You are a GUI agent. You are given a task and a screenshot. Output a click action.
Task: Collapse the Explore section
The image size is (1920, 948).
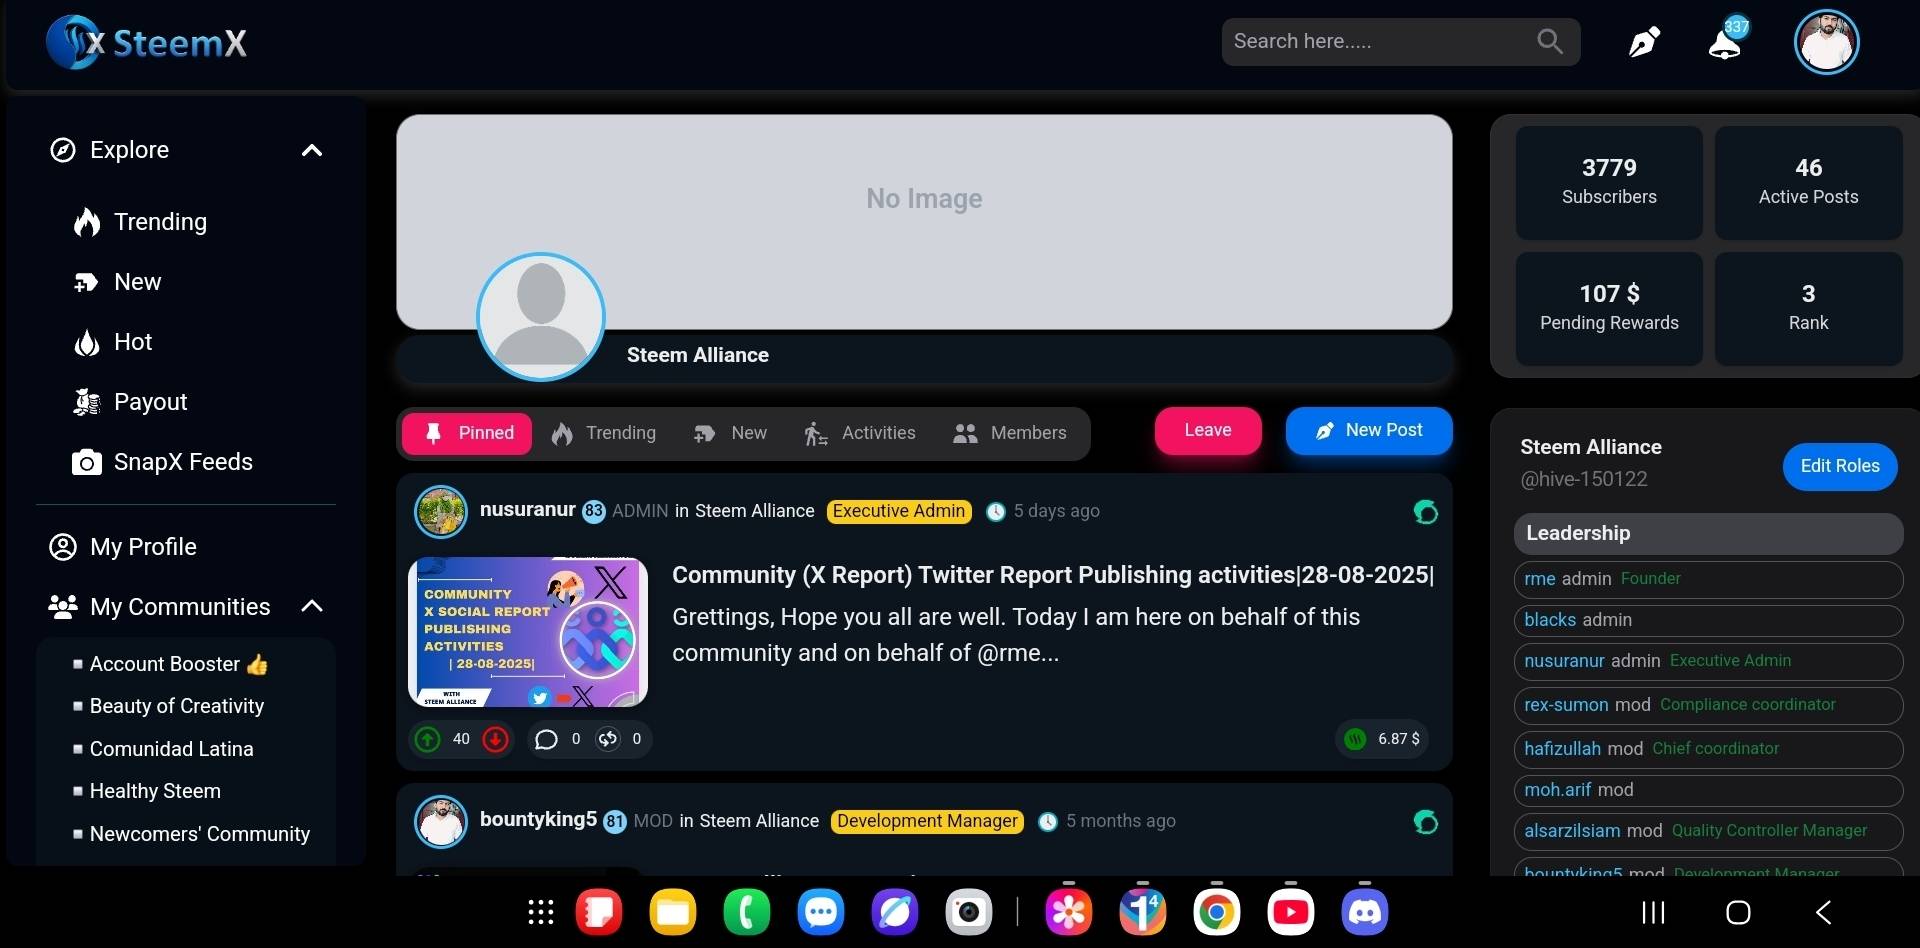[312, 150]
